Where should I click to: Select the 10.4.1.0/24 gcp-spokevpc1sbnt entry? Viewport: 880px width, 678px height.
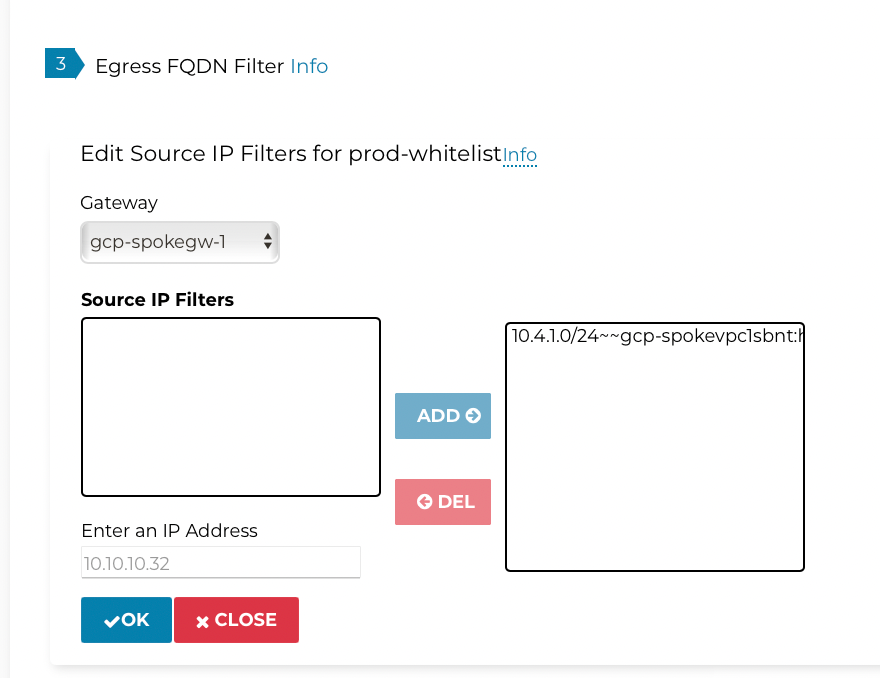click(x=655, y=337)
